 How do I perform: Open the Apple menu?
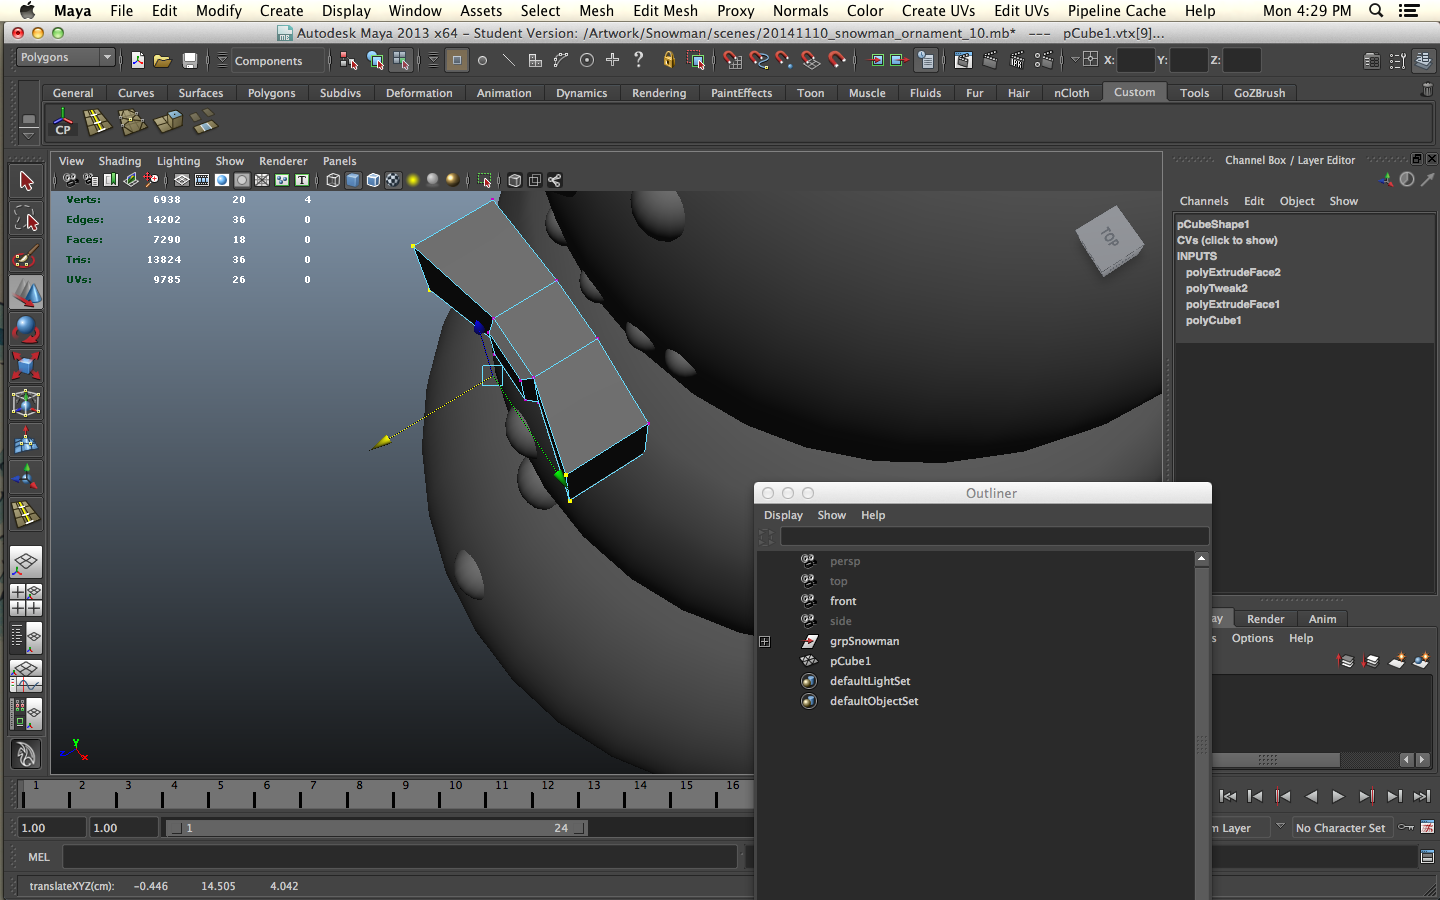click(x=27, y=10)
